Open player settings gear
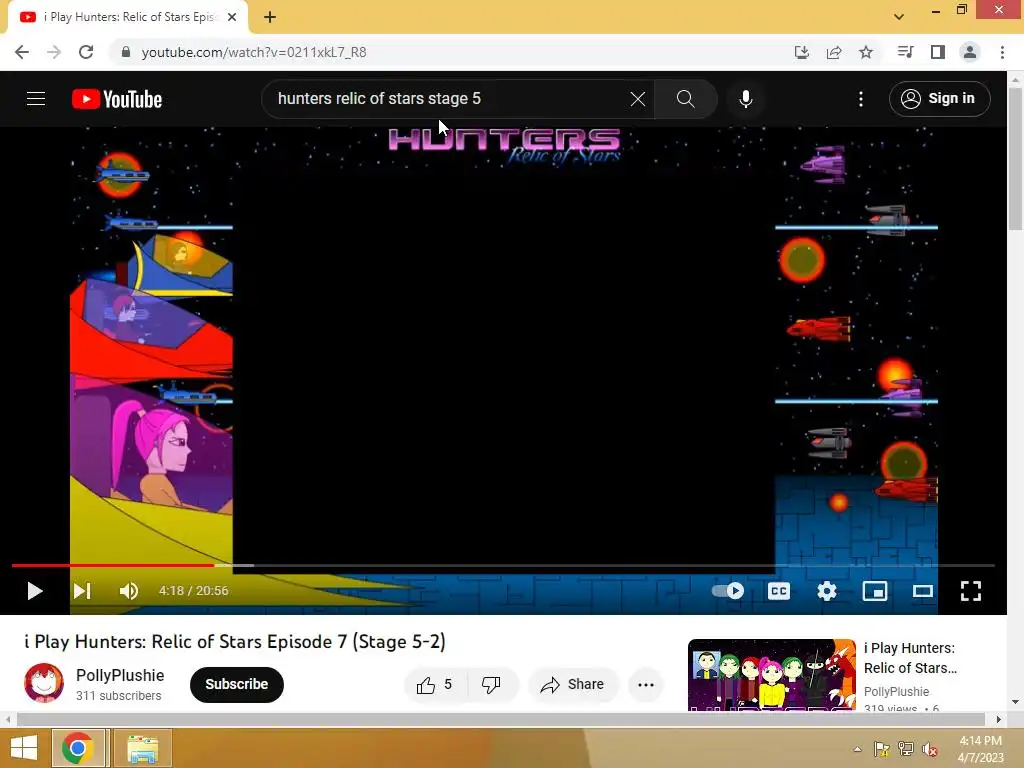Viewport: 1024px width, 768px height. coord(827,591)
